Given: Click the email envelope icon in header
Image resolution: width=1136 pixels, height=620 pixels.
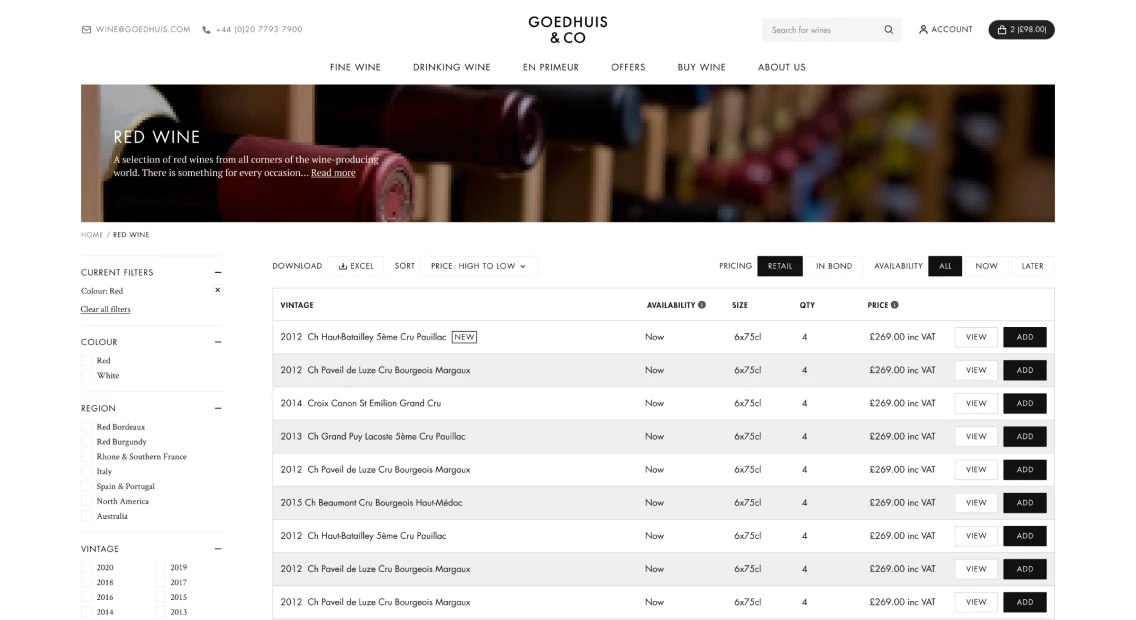Looking at the screenshot, I should (86, 30).
